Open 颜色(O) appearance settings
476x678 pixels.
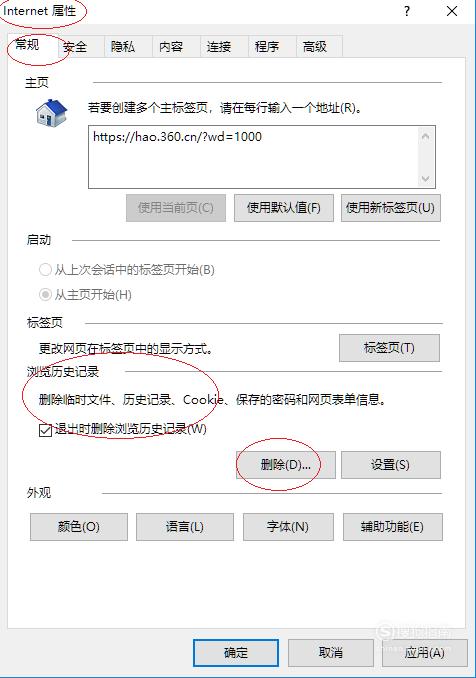(x=79, y=527)
